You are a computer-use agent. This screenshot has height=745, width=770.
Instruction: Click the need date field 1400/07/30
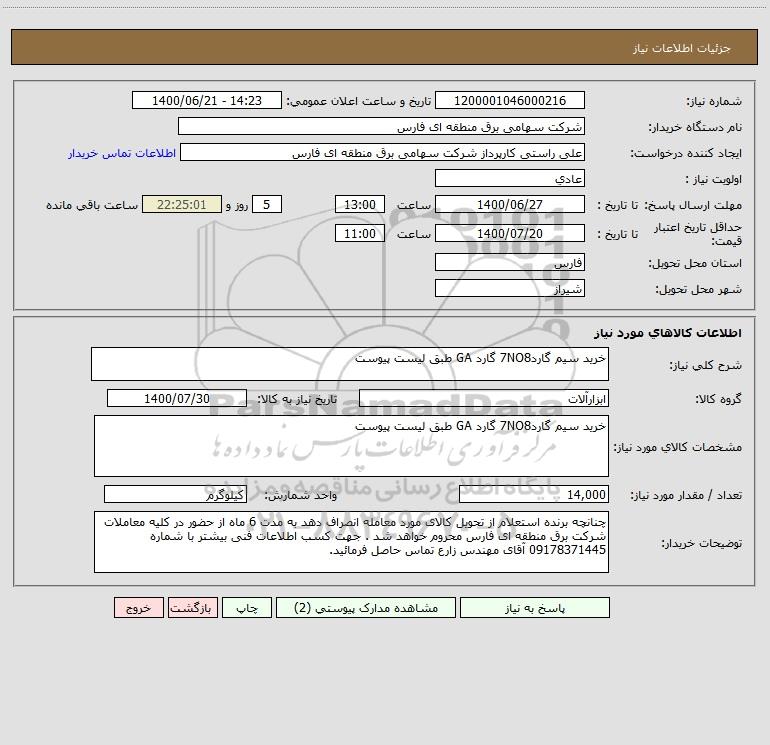pyautogui.click(x=177, y=398)
